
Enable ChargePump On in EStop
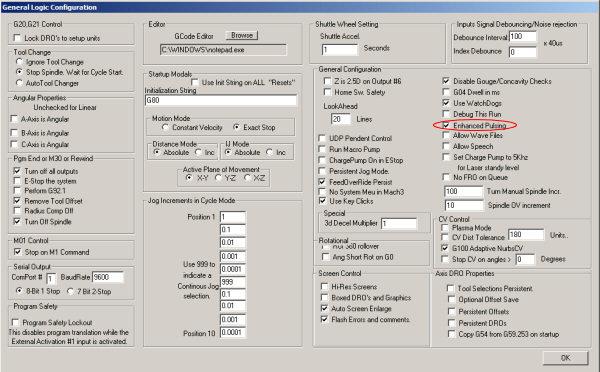point(322,160)
